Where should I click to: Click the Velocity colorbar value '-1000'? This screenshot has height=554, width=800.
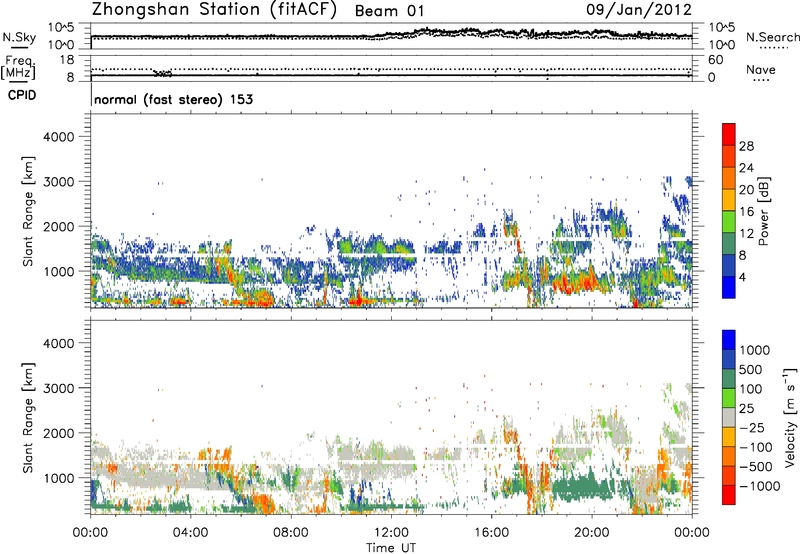(x=759, y=486)
